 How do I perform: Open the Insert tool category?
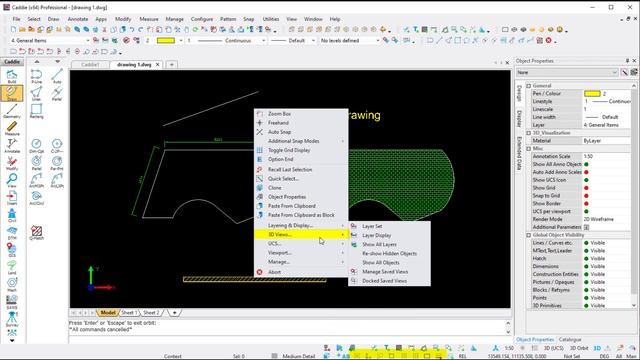click(x=12, y=198)
